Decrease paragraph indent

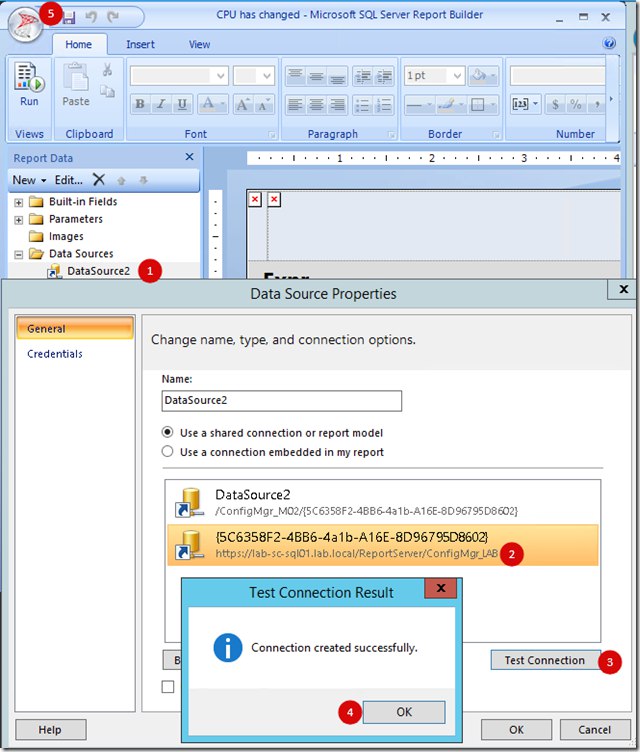tap(363, 76)
